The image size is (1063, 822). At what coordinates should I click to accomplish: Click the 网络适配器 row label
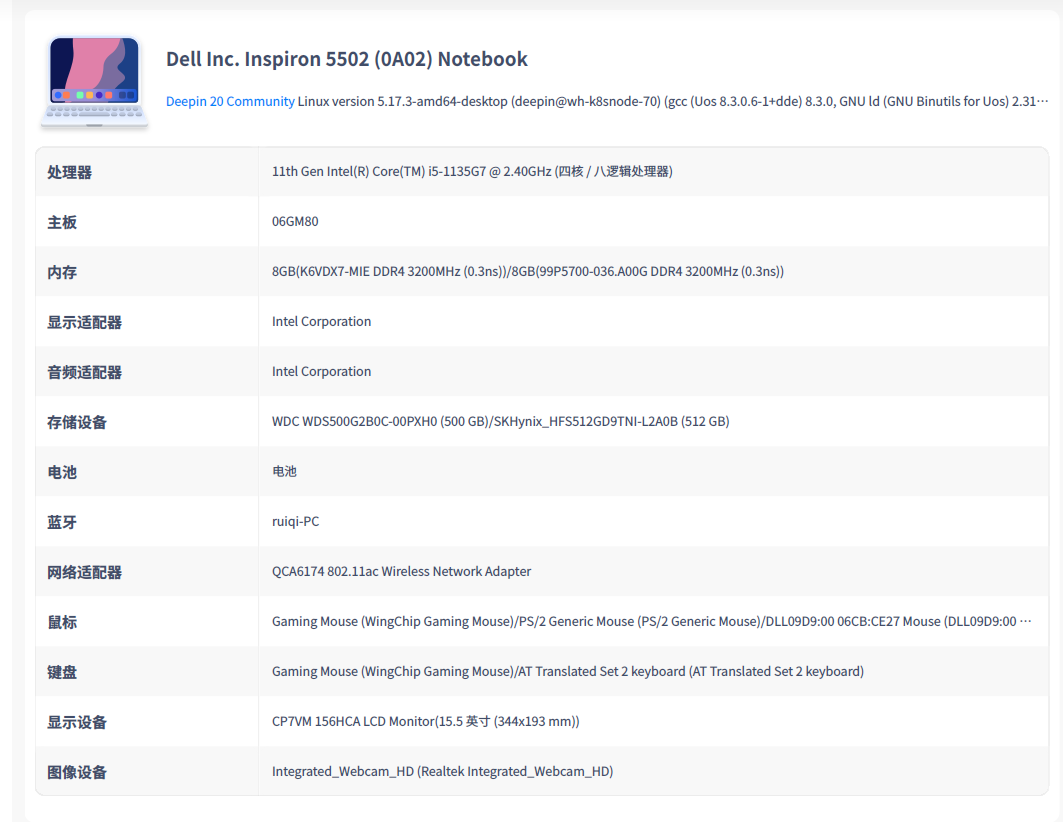[x=84, y=573]
